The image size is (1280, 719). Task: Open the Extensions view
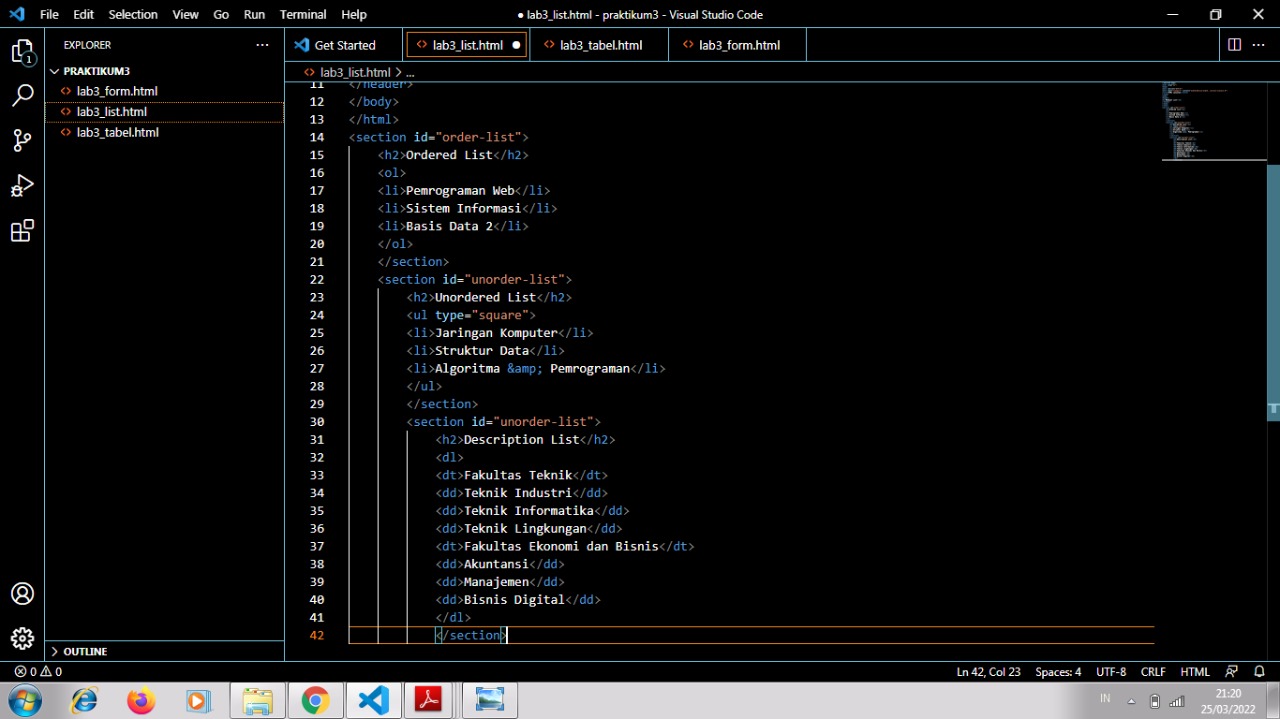(22, 231)
